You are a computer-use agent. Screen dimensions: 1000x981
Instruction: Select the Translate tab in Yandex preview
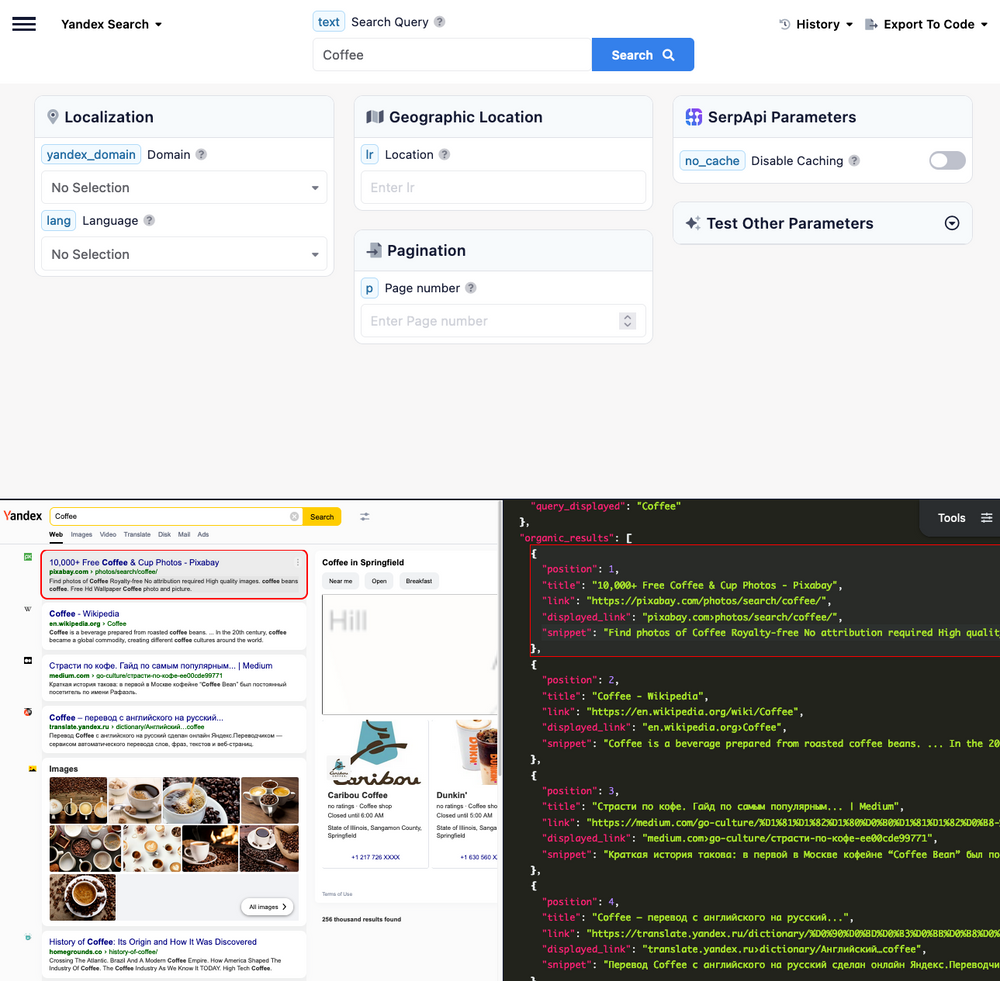coord(137,534)
